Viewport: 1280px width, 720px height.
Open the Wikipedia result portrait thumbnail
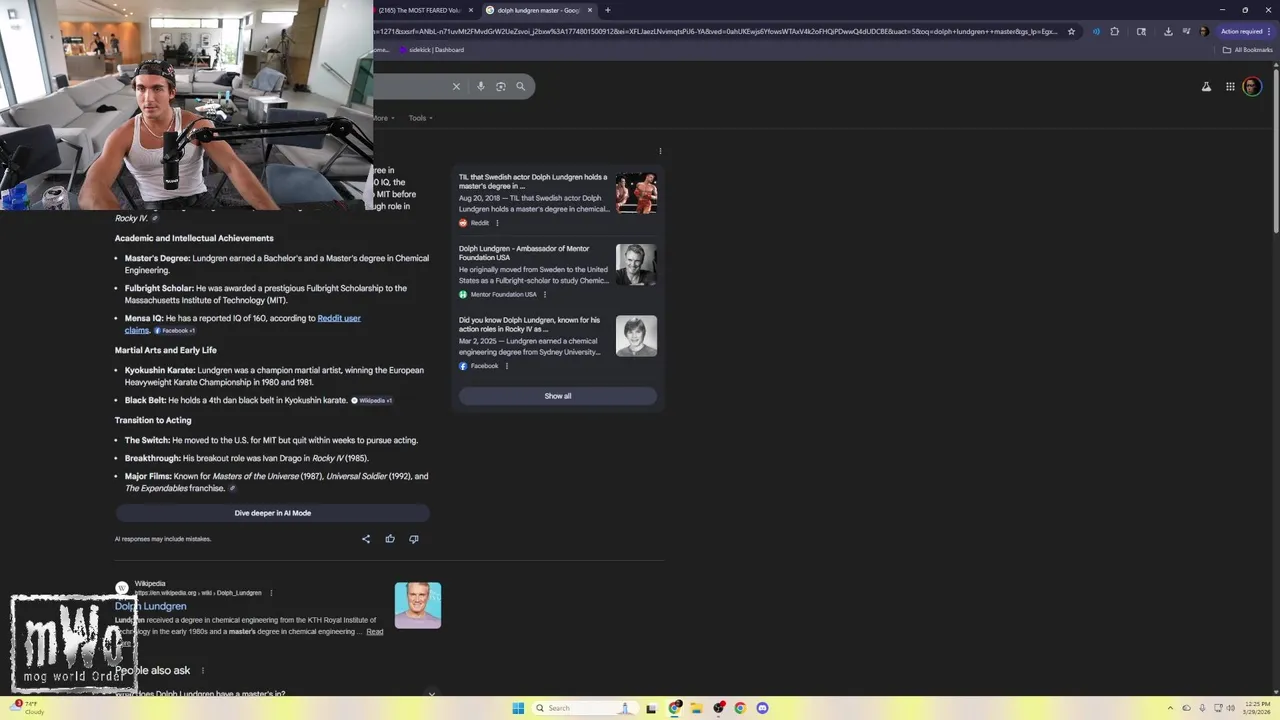pyautogui.click(x=418, y=605)
